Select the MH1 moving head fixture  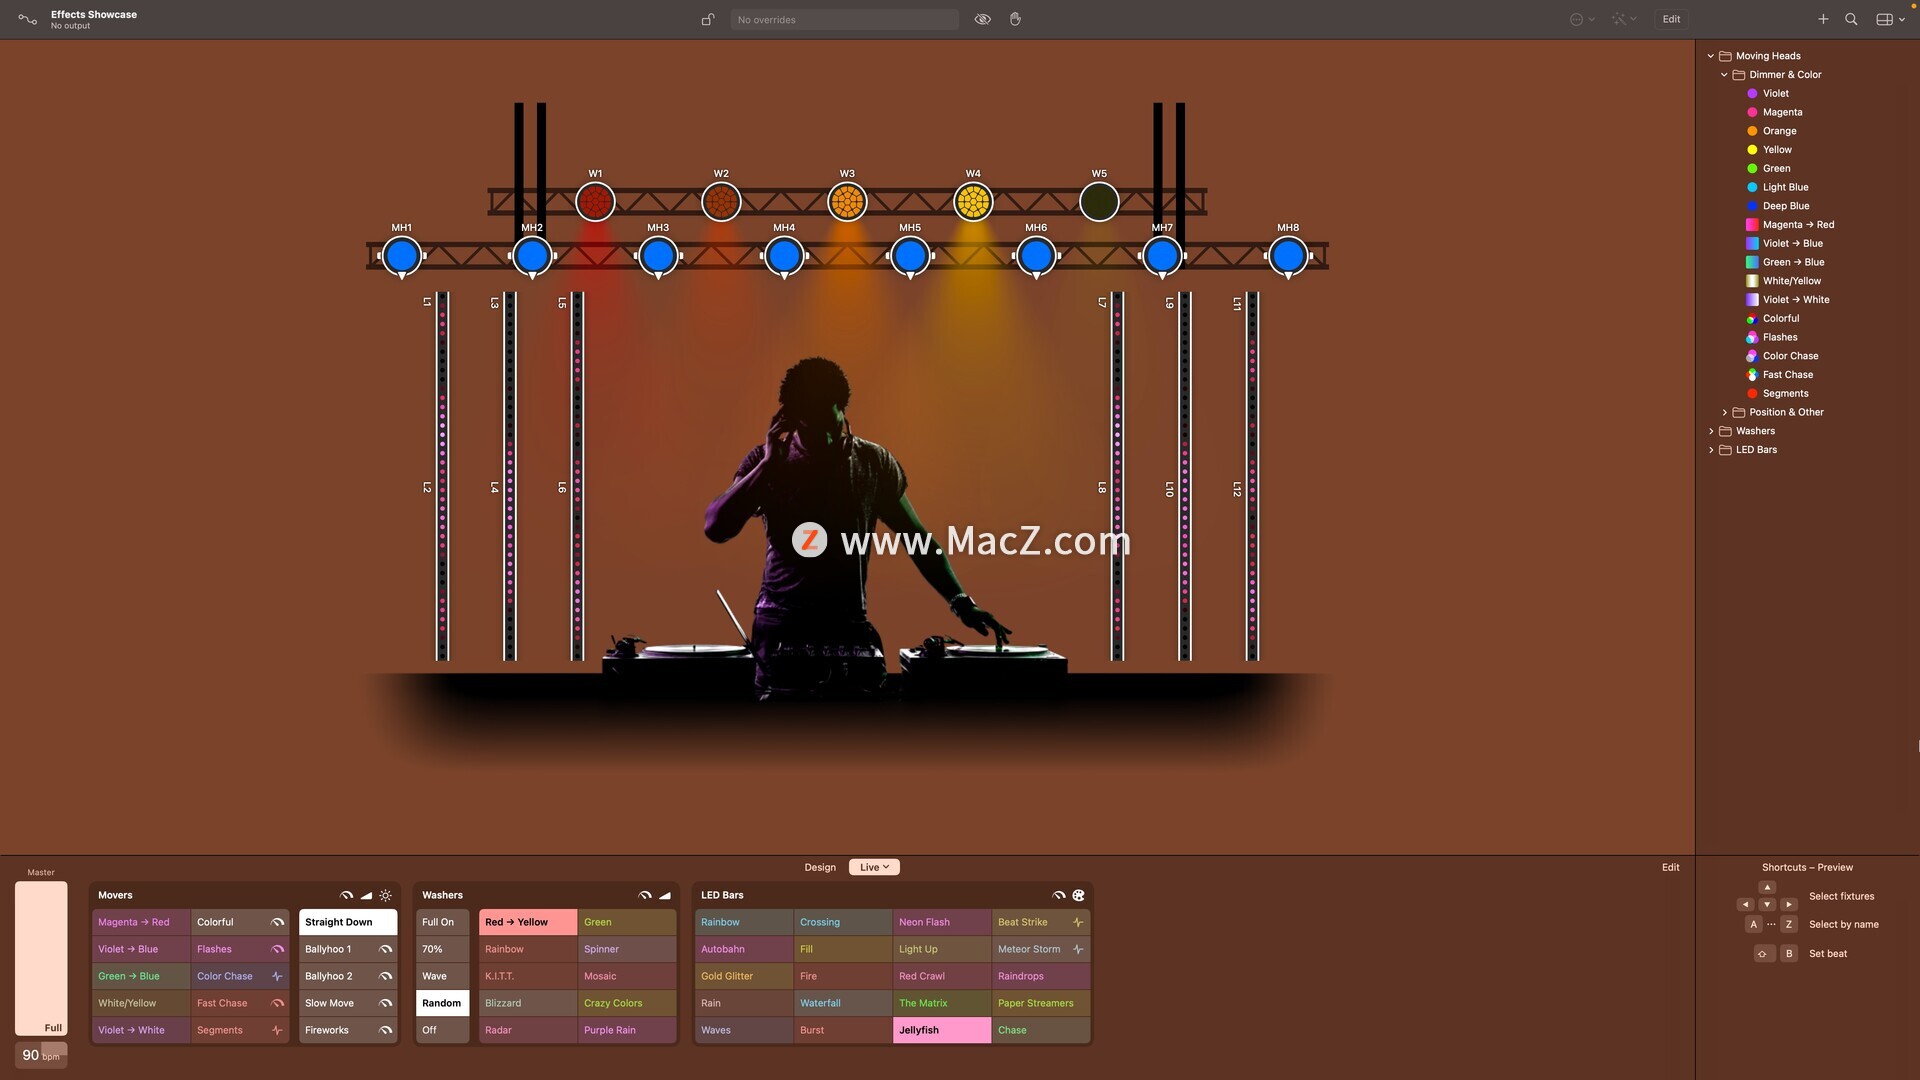point(402,256)
